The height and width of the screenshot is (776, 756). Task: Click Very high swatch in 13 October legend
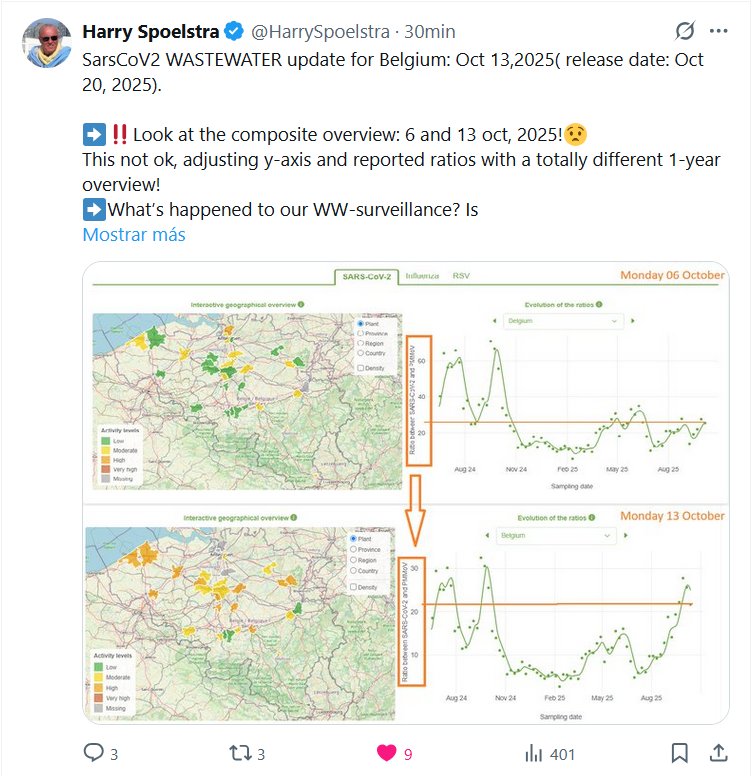[x=96, y=697]
